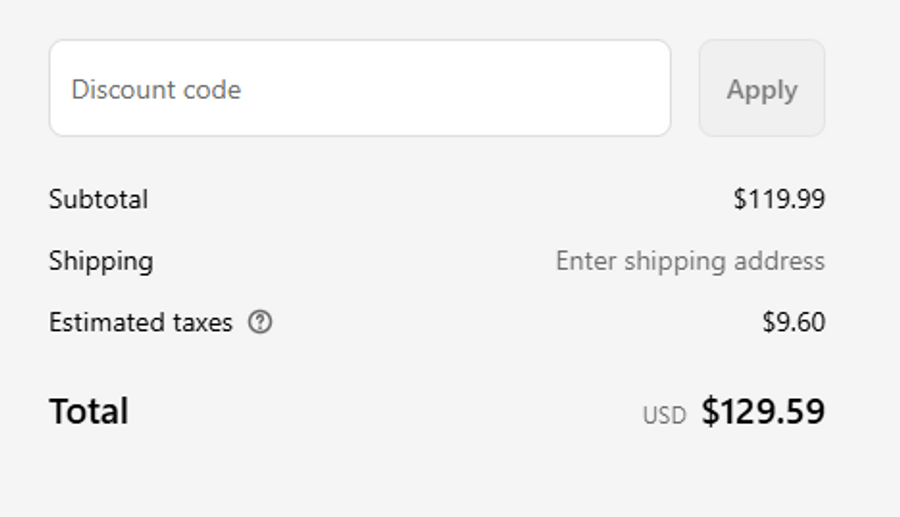The width and height of the screenshot is (900, 517).
Task: Click the $119.99 subtotal amount
Action: [x=779, y=199]
